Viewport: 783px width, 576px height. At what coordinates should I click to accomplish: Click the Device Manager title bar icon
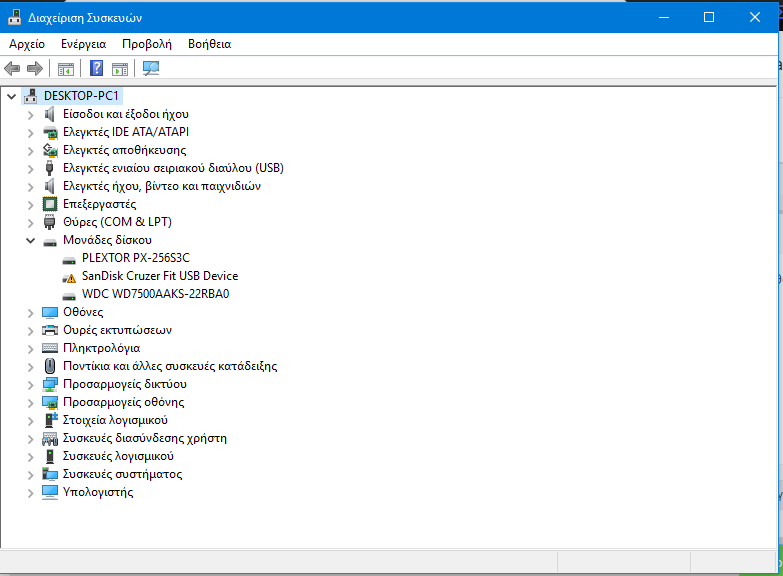14,17
